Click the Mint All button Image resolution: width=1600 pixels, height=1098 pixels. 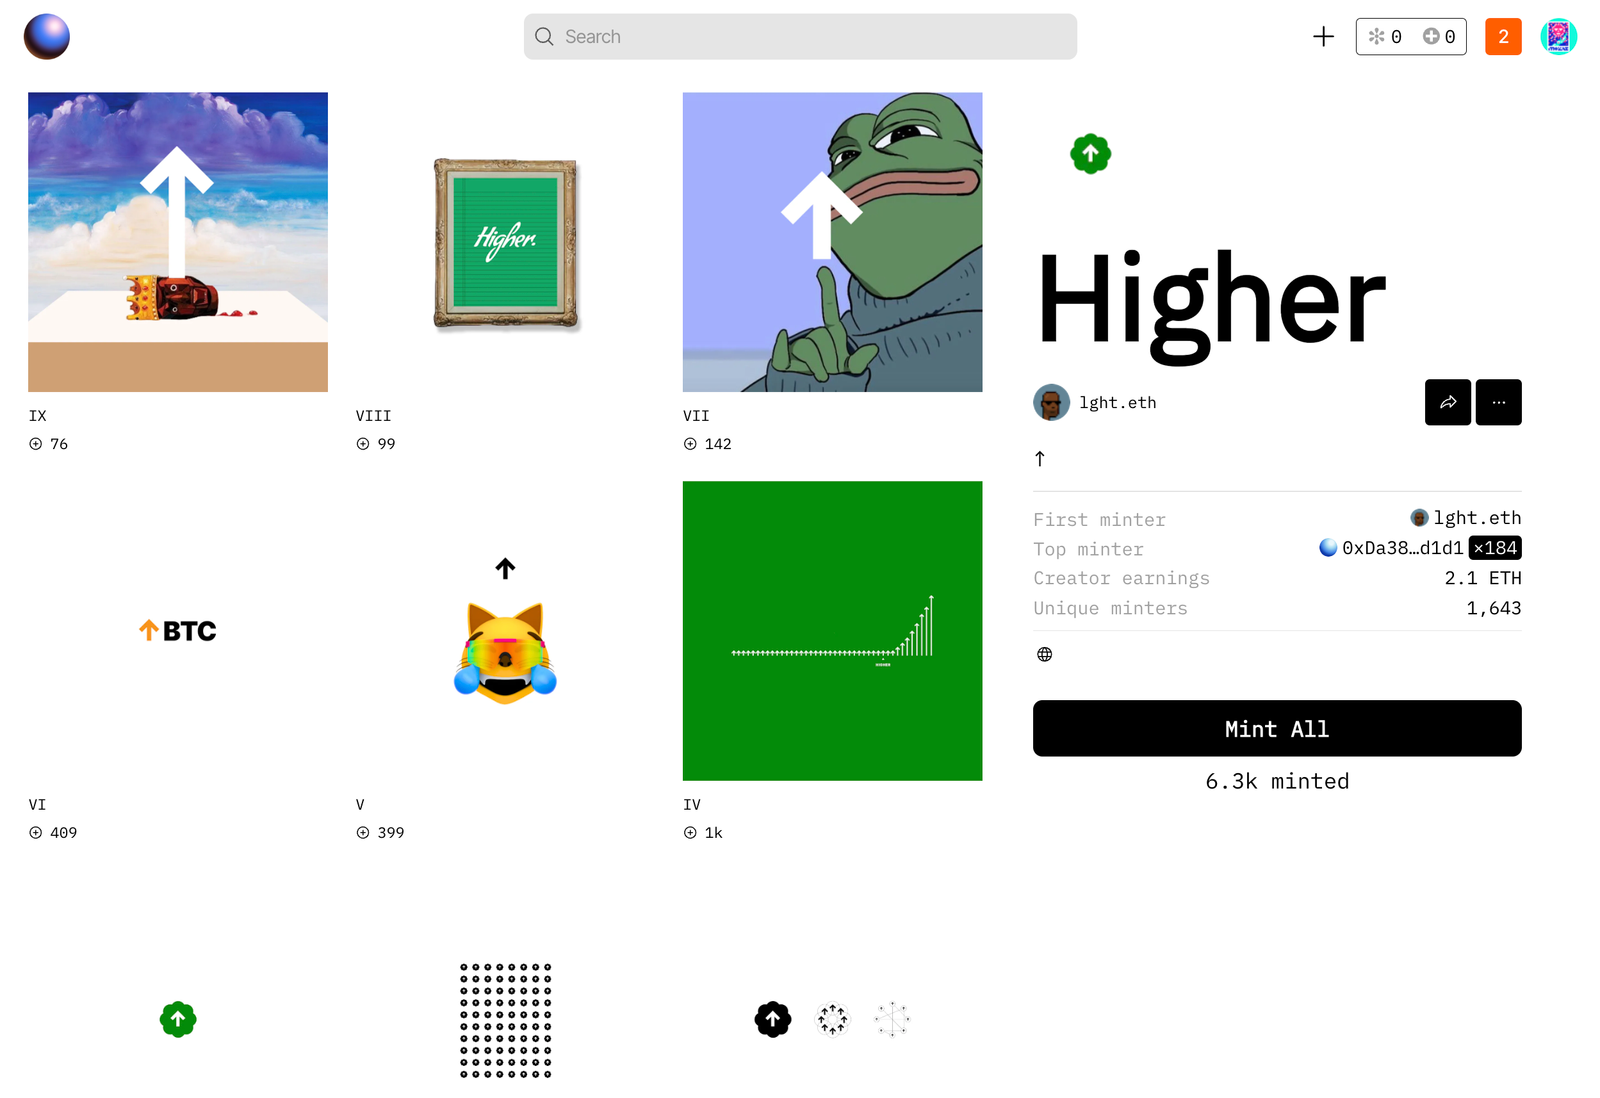point(1277,728)
